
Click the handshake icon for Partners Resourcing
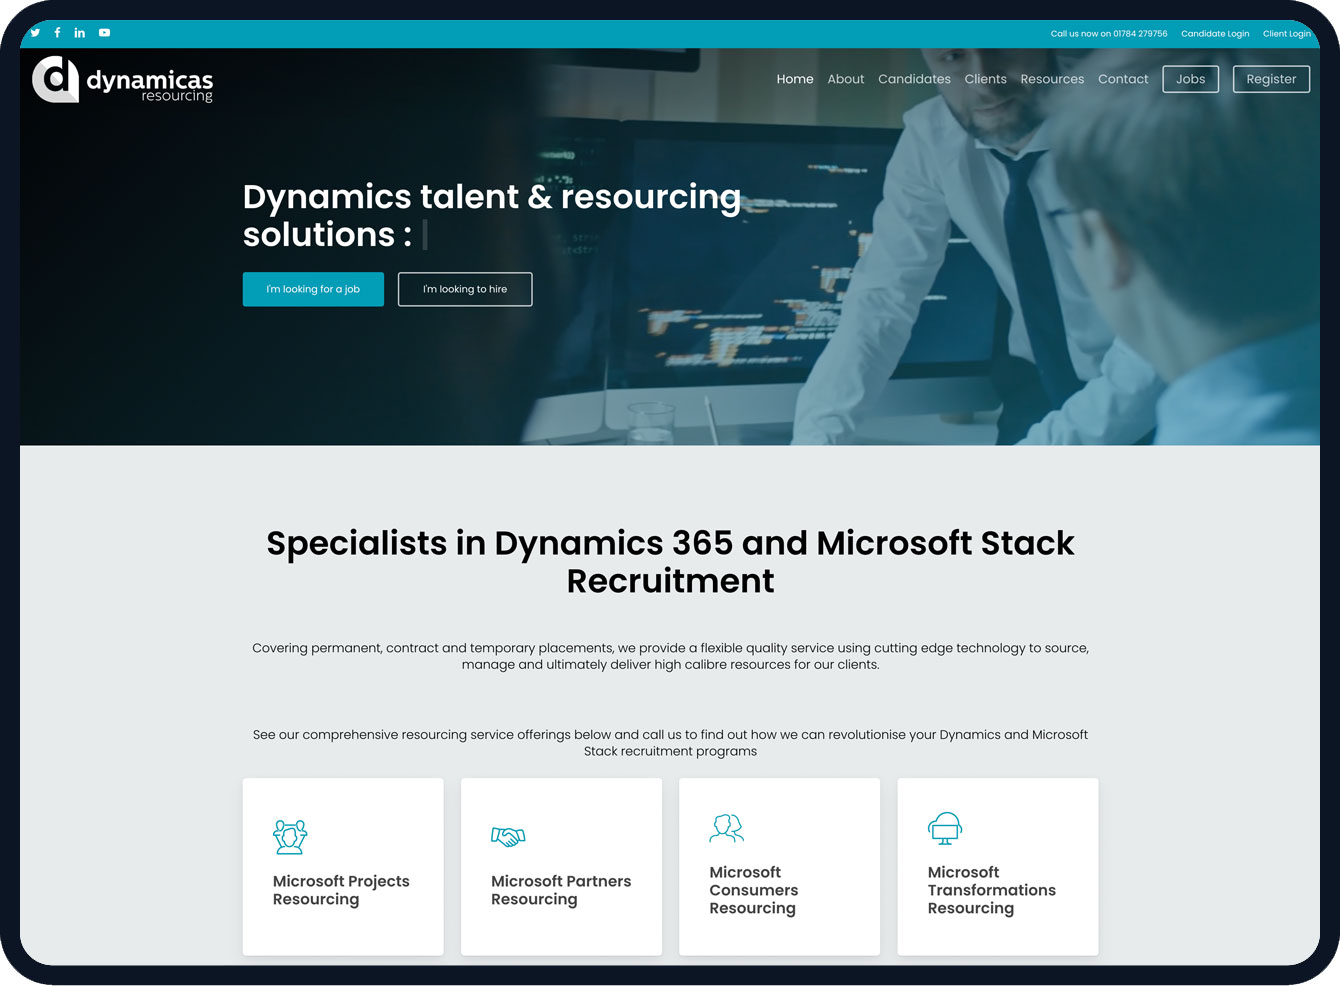point(508,836)
